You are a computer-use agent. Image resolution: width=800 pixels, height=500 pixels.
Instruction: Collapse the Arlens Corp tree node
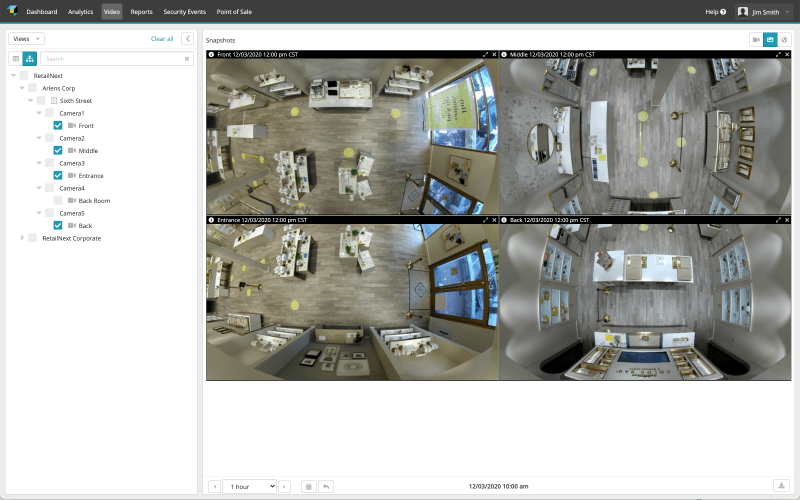tap(22, 88)
